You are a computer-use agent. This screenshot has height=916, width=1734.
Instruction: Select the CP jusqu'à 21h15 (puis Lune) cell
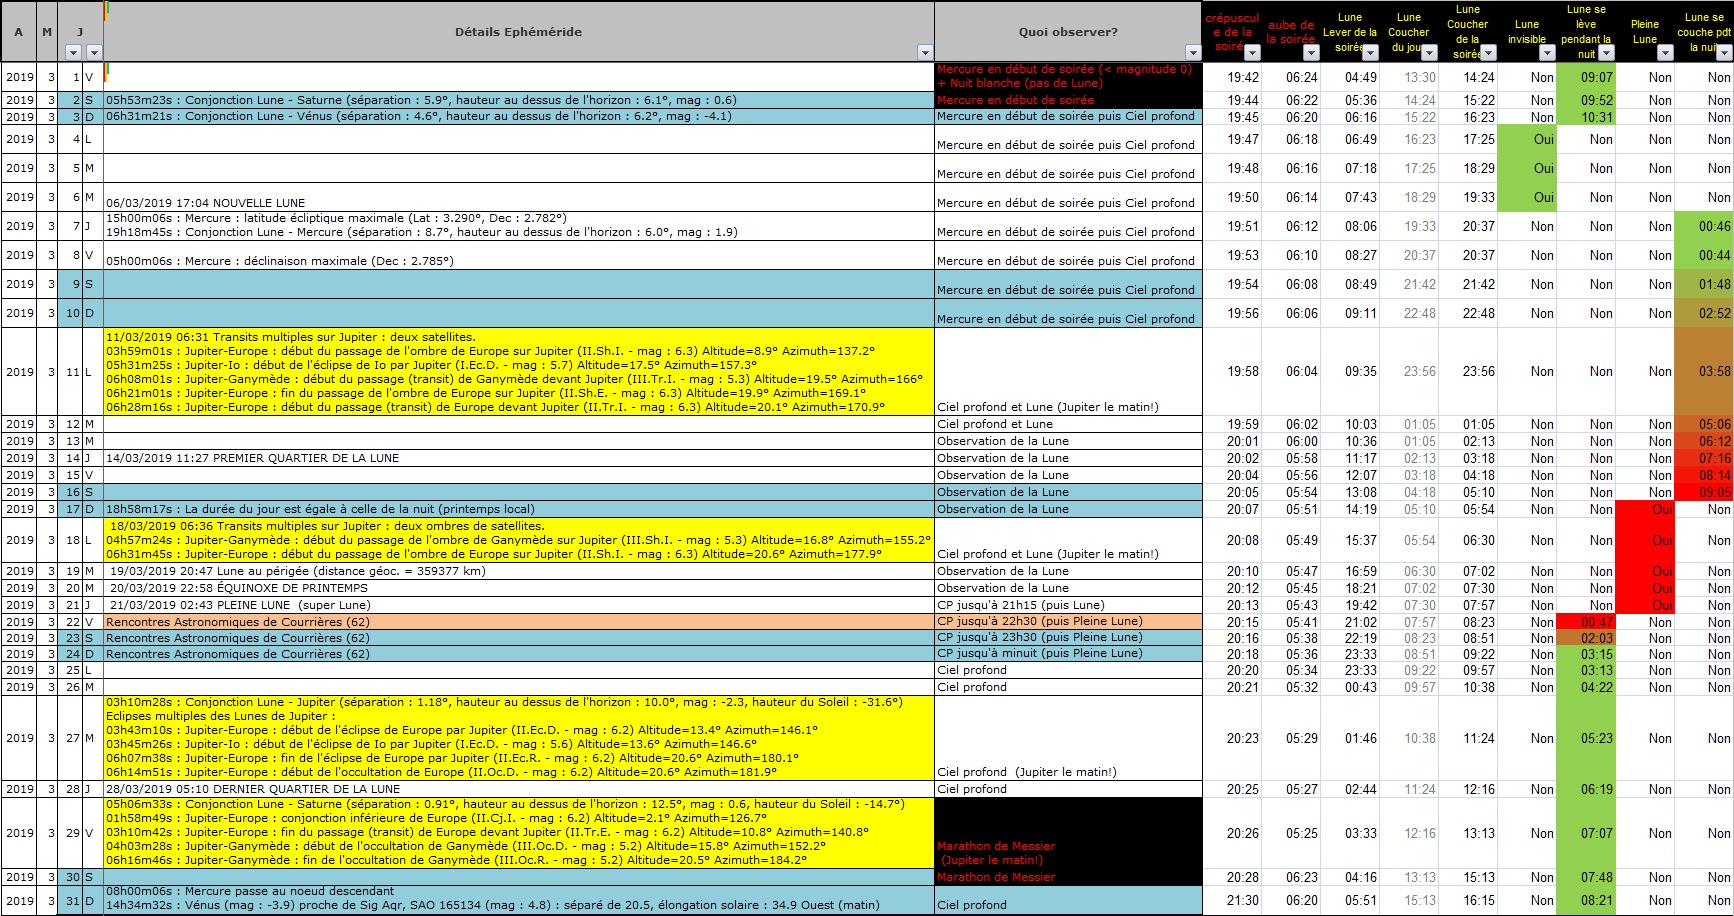click(1068, 605)
